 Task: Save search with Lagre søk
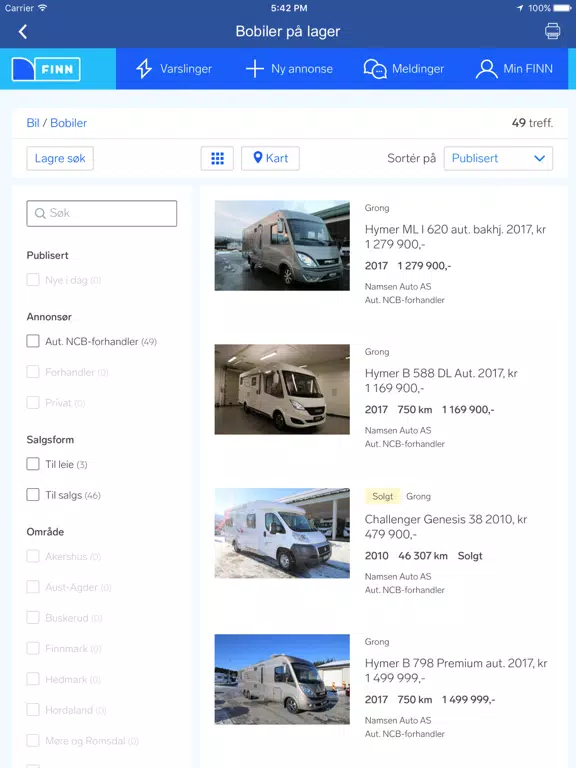pyautogui.click(x=60, y=158)
